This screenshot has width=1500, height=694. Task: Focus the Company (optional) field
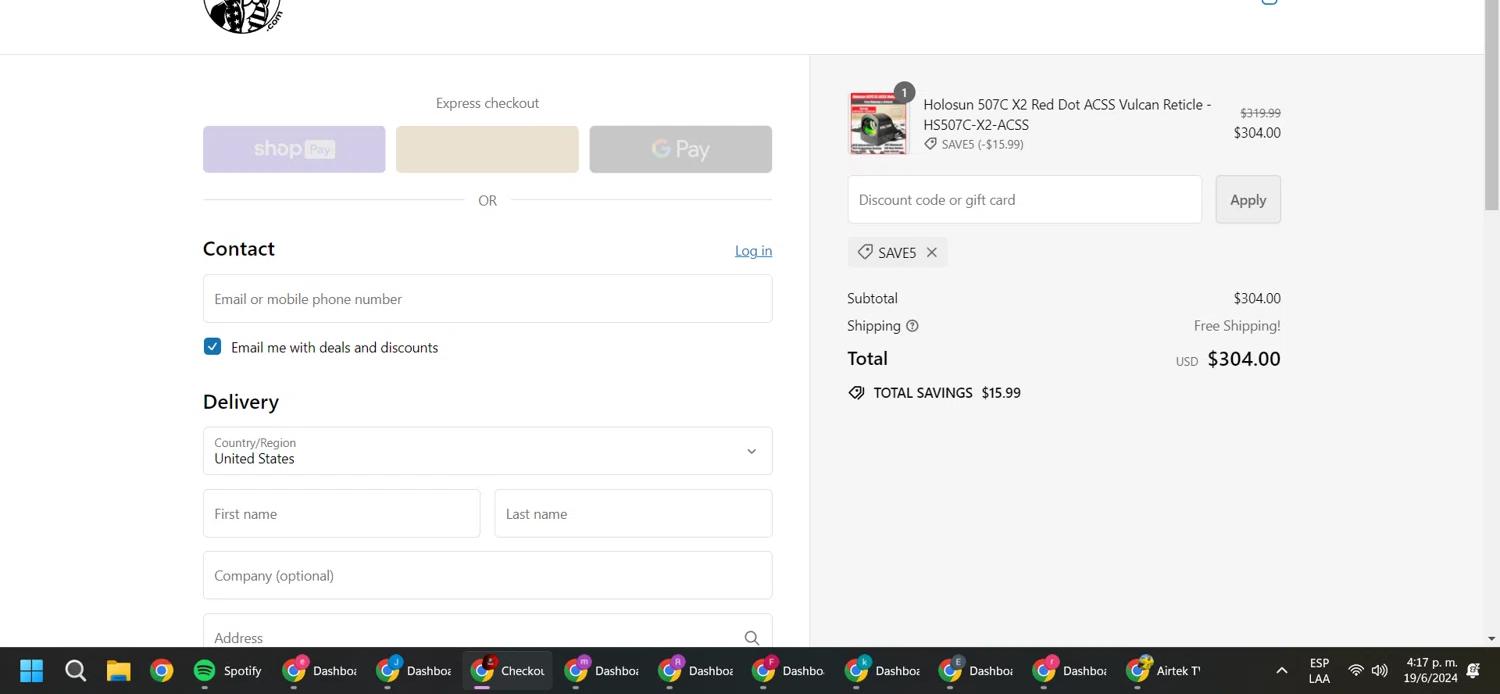pos(487,575)
